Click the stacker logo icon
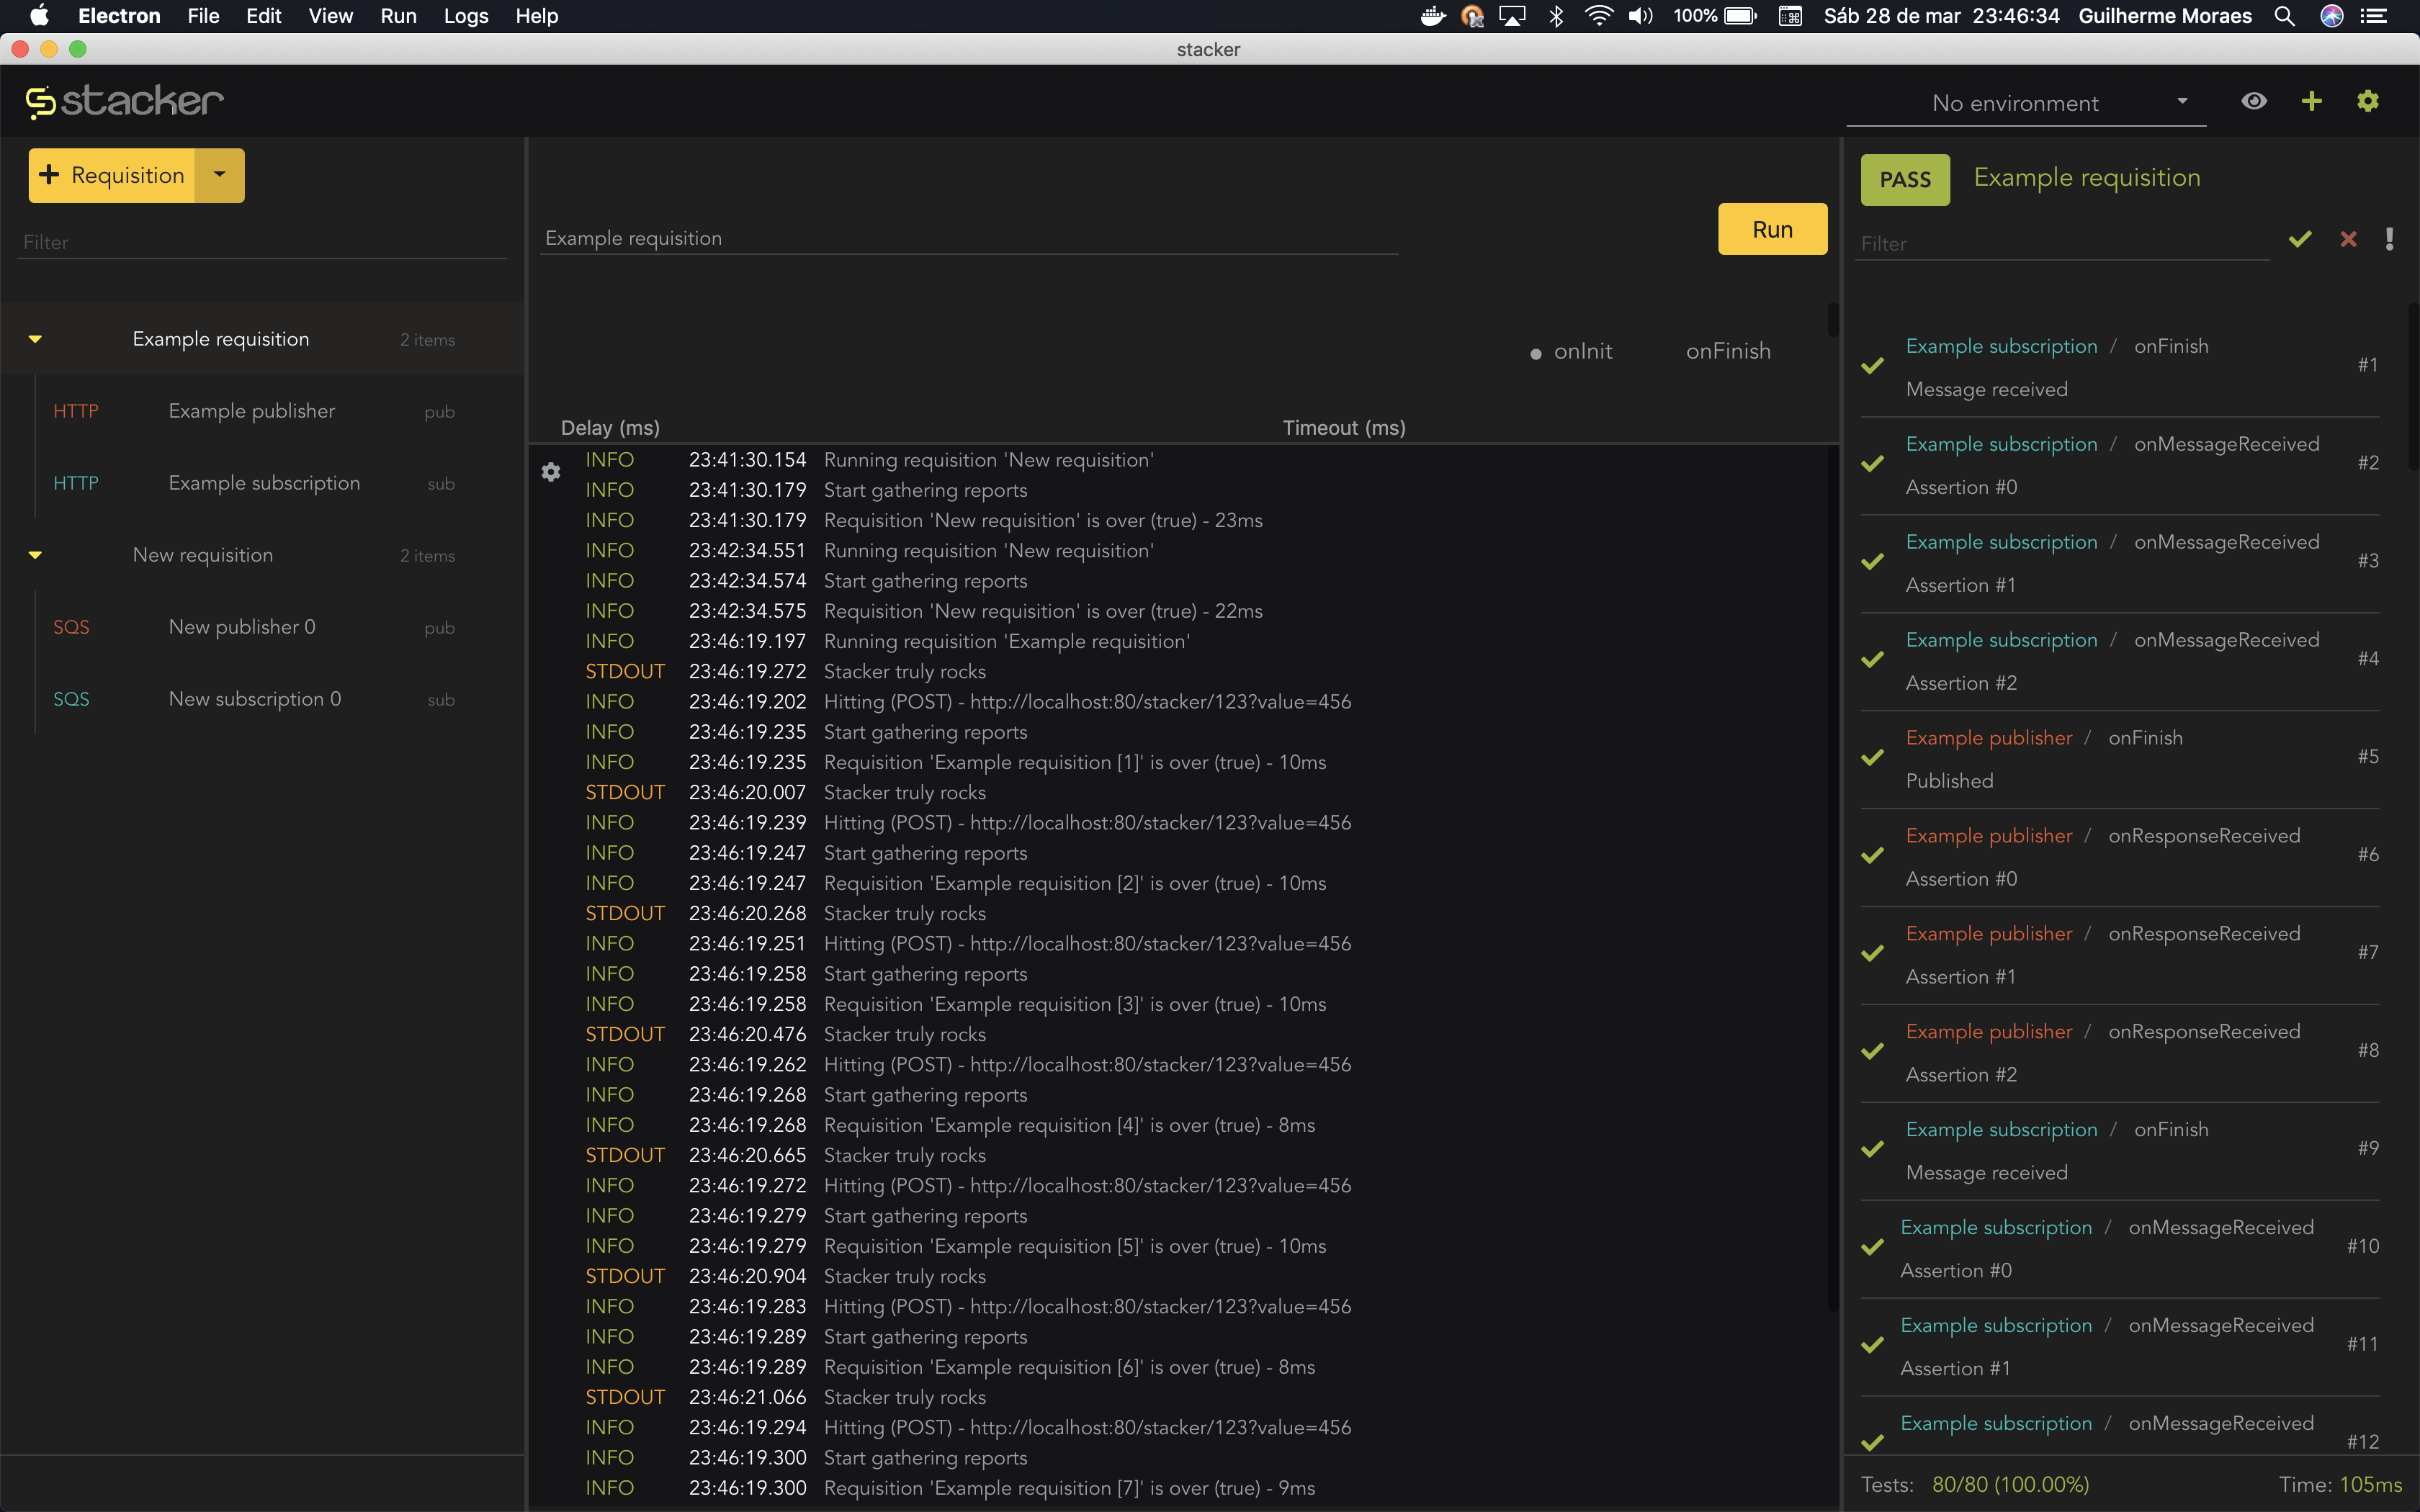 point(41,102)
